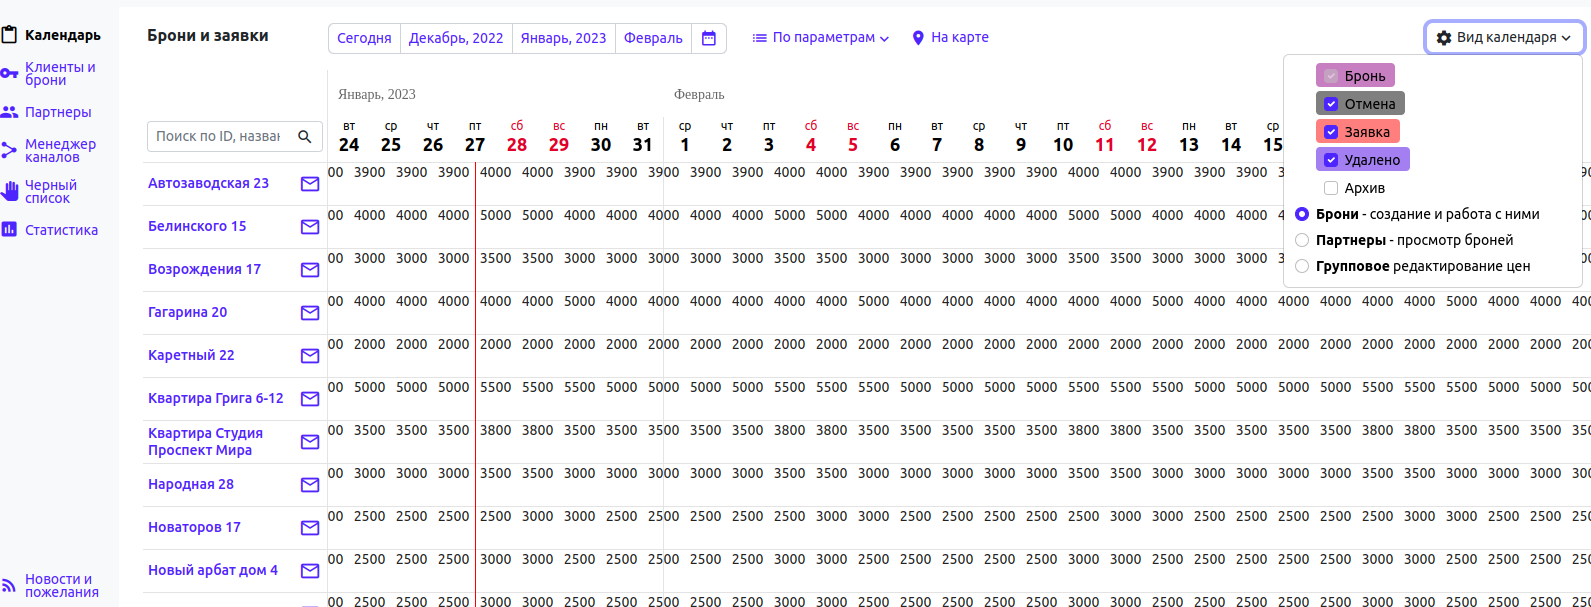Jump to Сегодня in the calendar

(364, 38)
